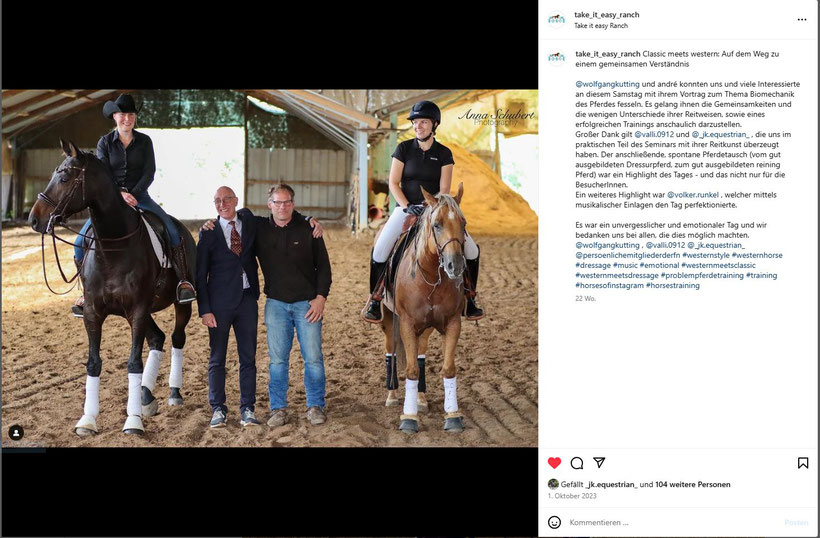Open the _jk.equestrian_ liker avatar
The image size is (820, 538).
pyautogui.click(x=553, y=484)
